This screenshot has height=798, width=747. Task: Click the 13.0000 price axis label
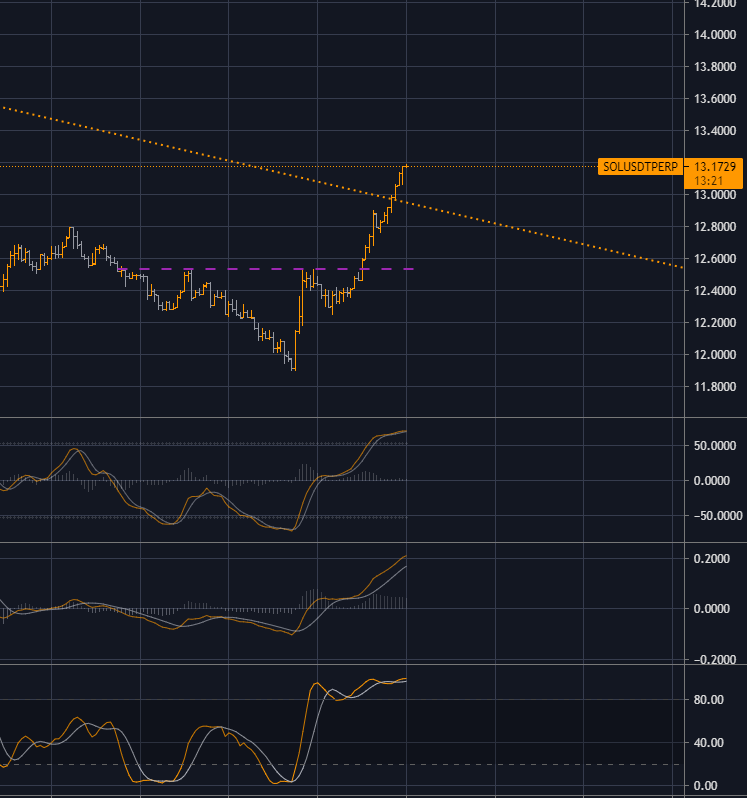(715, 195)
